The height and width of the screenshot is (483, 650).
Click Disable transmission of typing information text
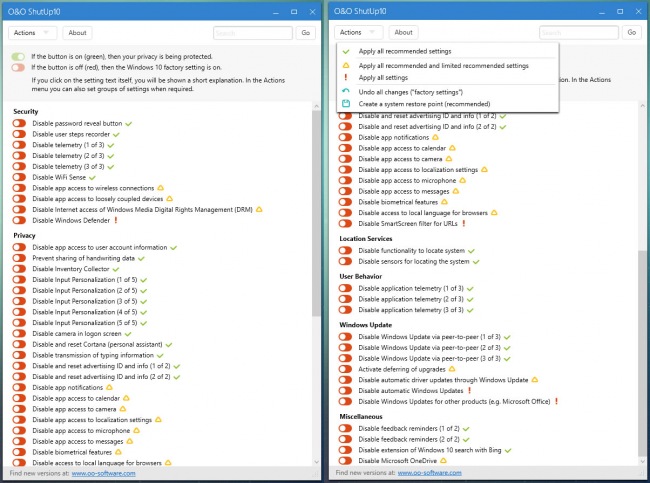point(93,355)
